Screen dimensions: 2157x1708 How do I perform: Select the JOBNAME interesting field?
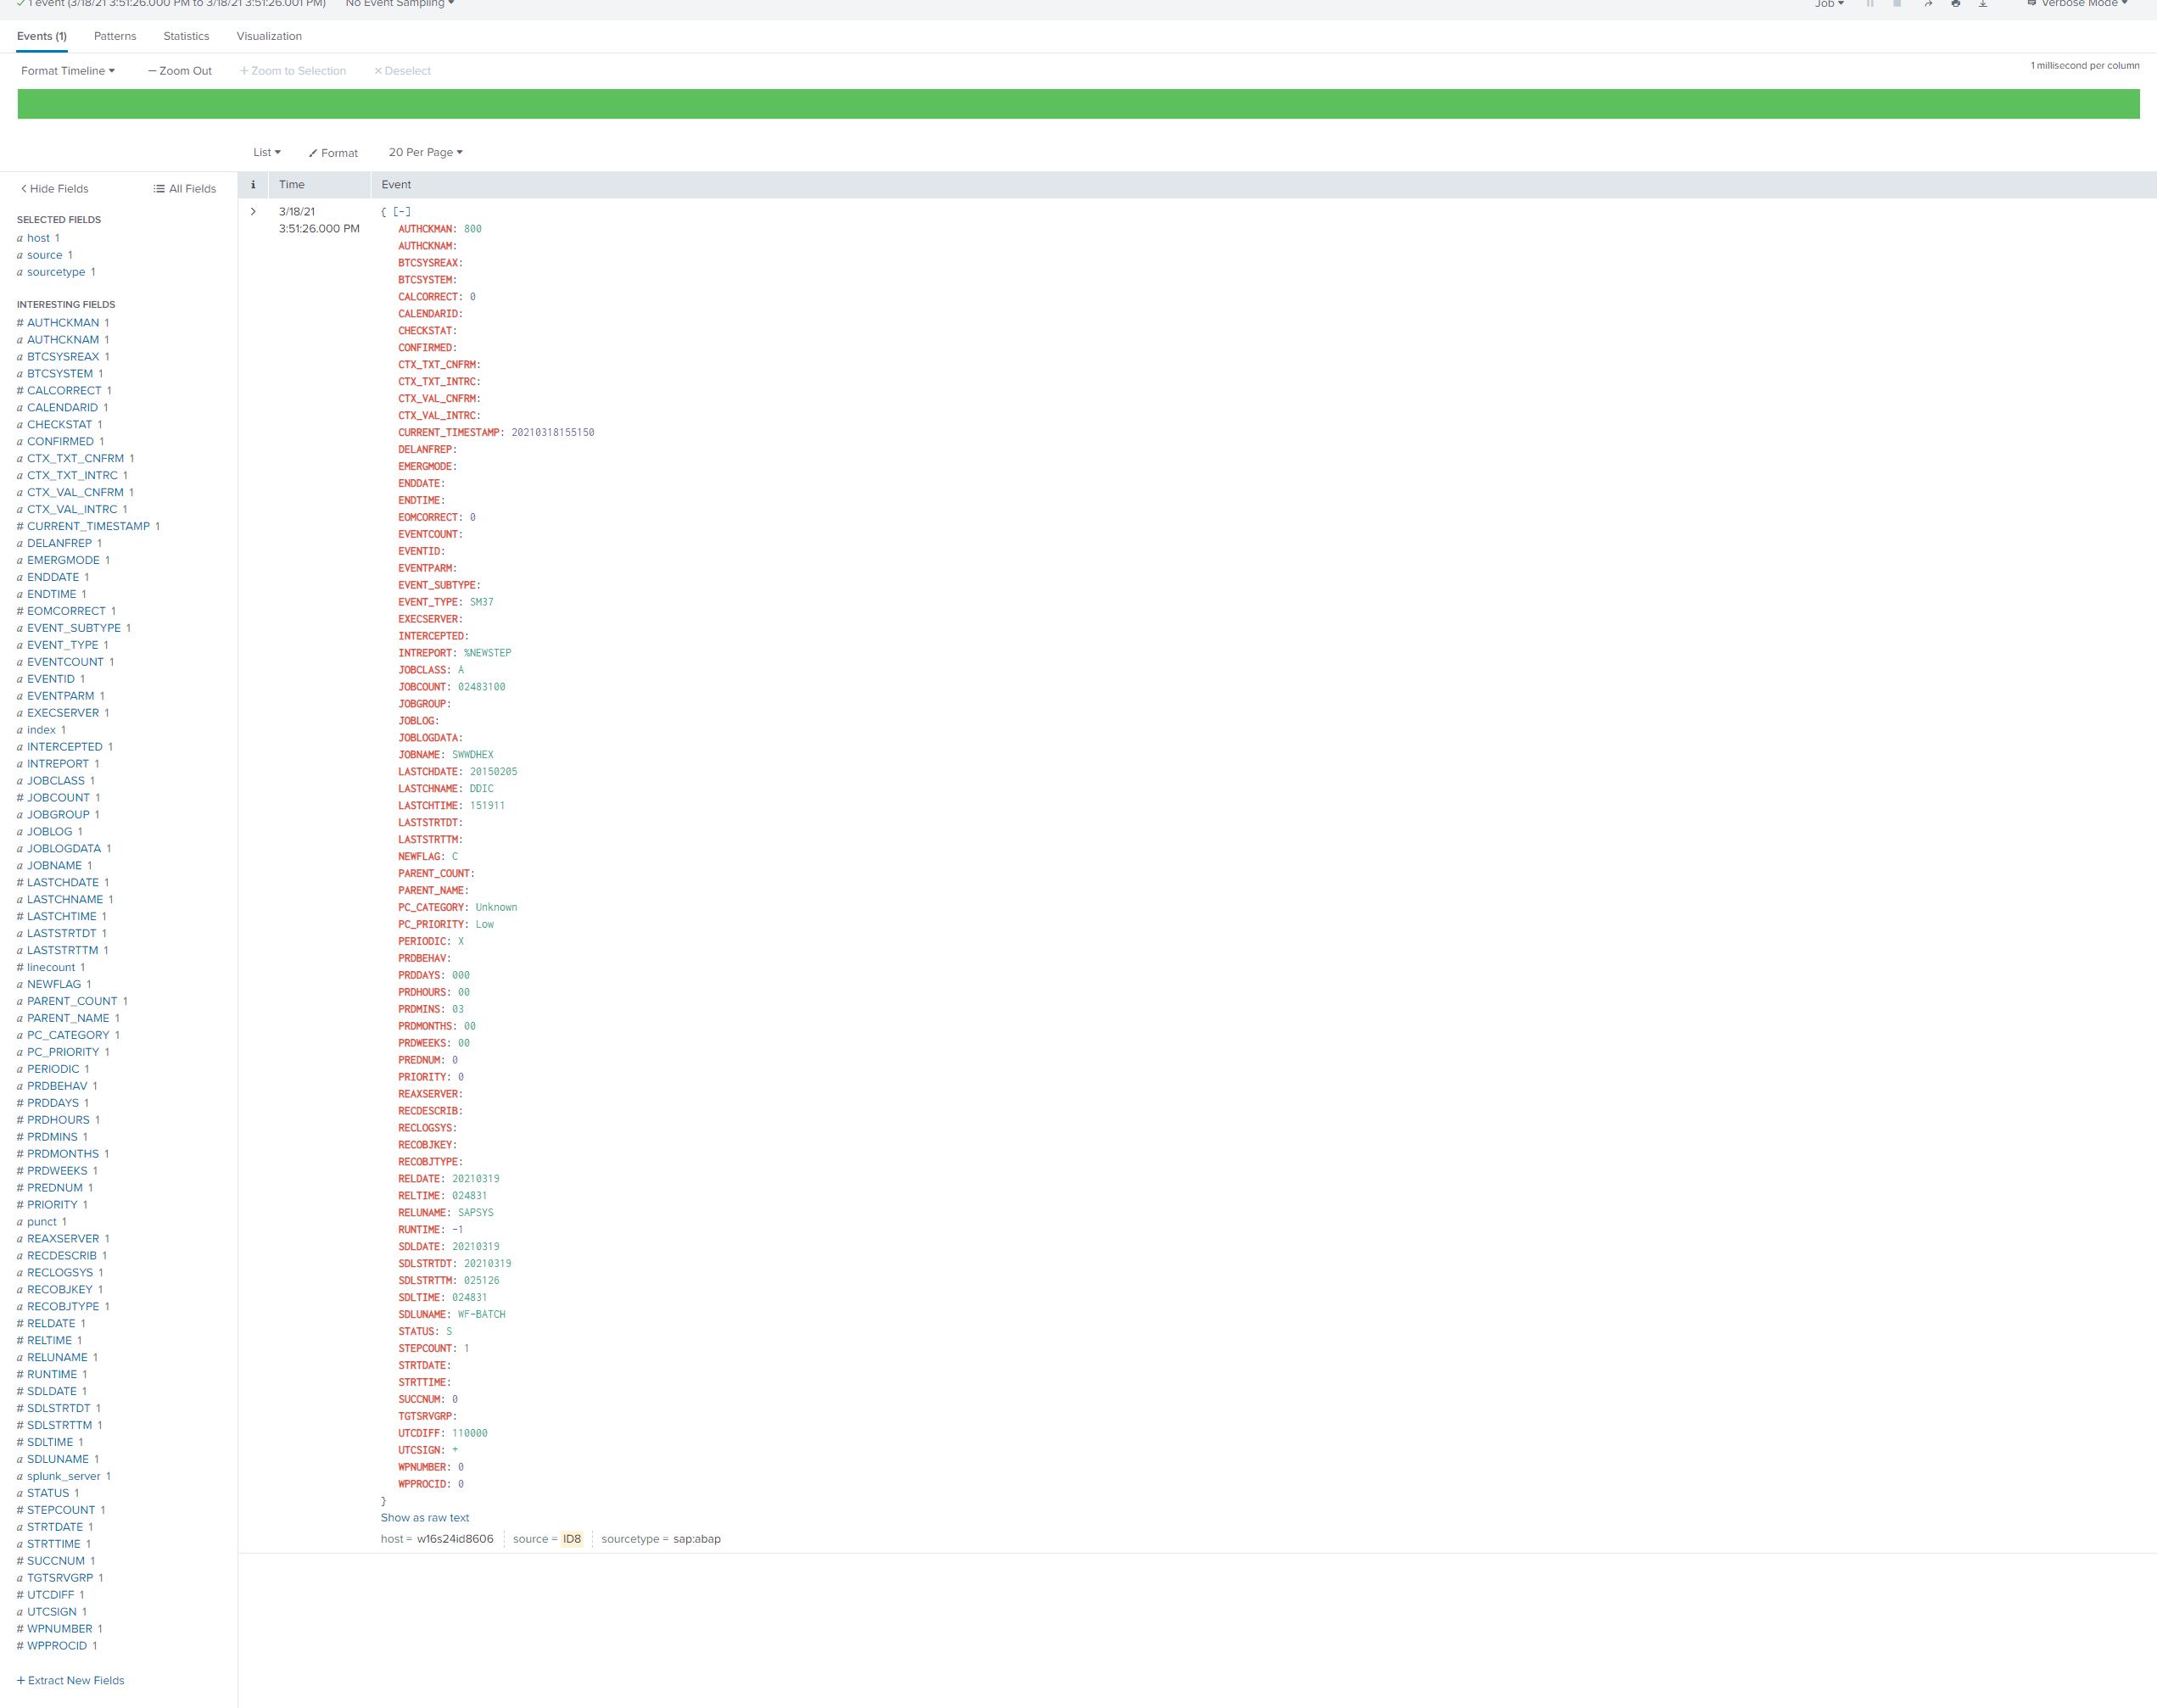click(x=54, y=865)
